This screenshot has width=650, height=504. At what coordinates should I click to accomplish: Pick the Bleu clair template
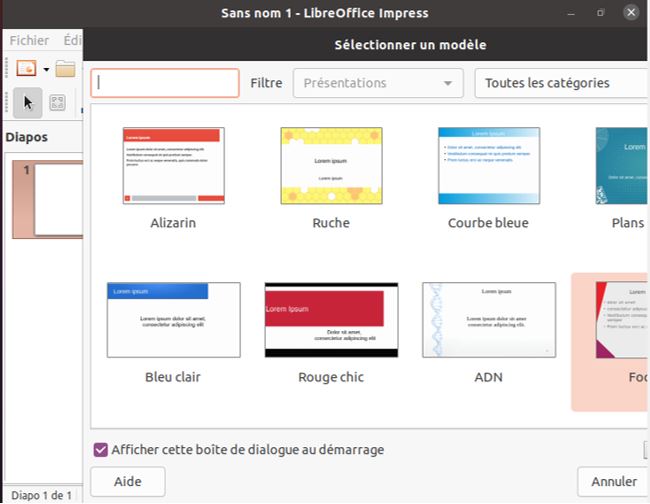click(173, 319)
